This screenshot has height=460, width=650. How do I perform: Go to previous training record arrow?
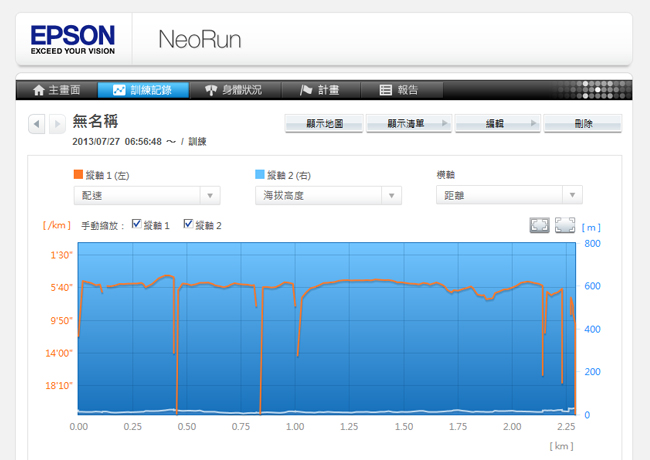(36, 123)
